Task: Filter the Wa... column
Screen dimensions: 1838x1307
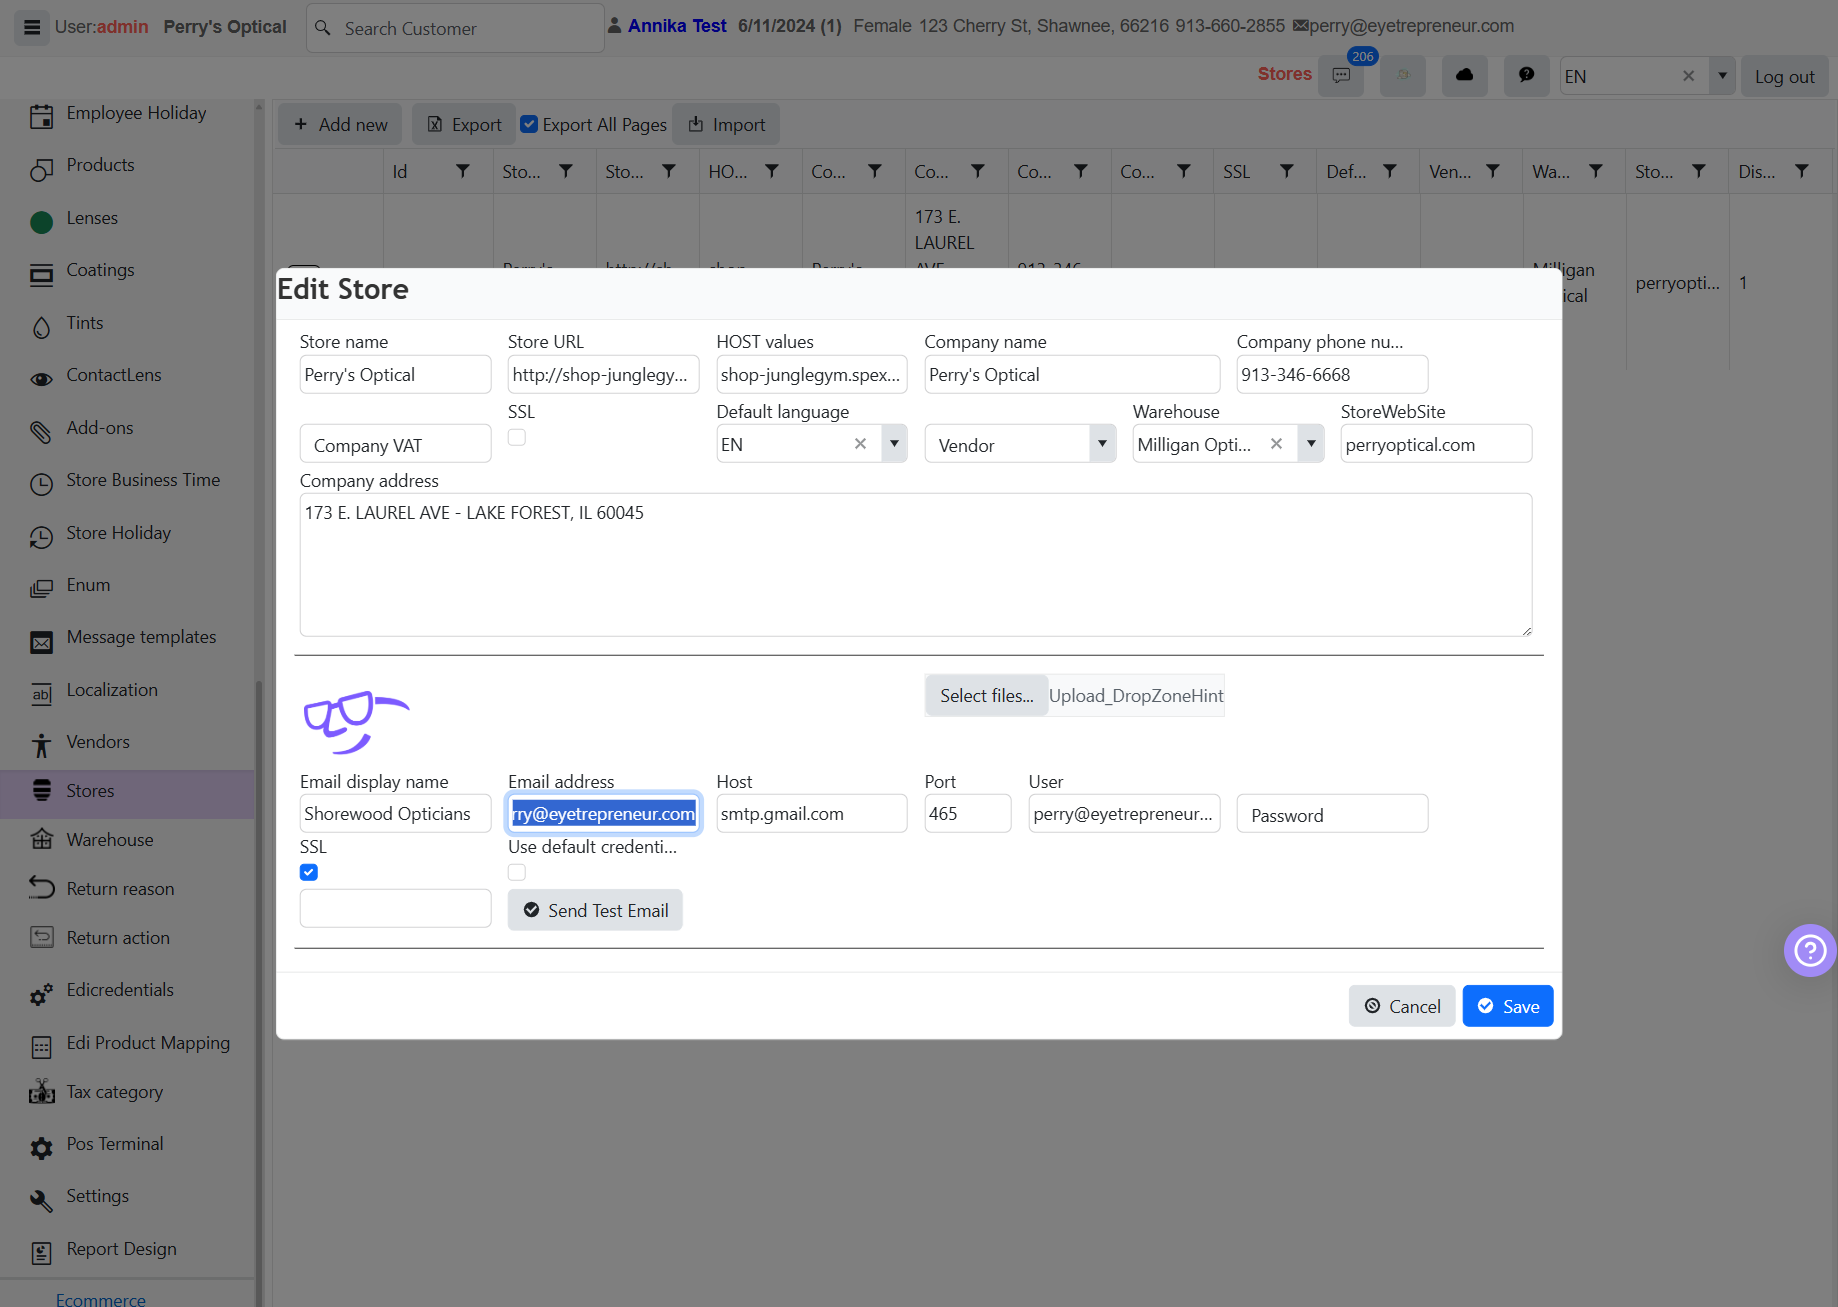Action: pos(1596,172)
